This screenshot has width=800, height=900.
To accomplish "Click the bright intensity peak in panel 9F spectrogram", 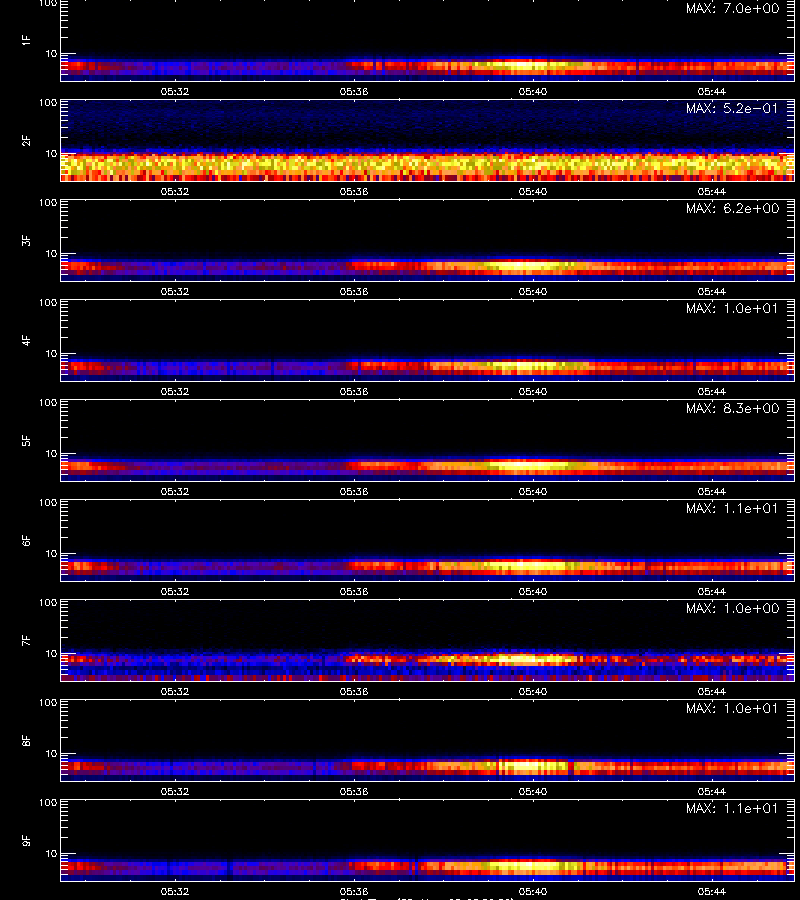I will (525, 866).
